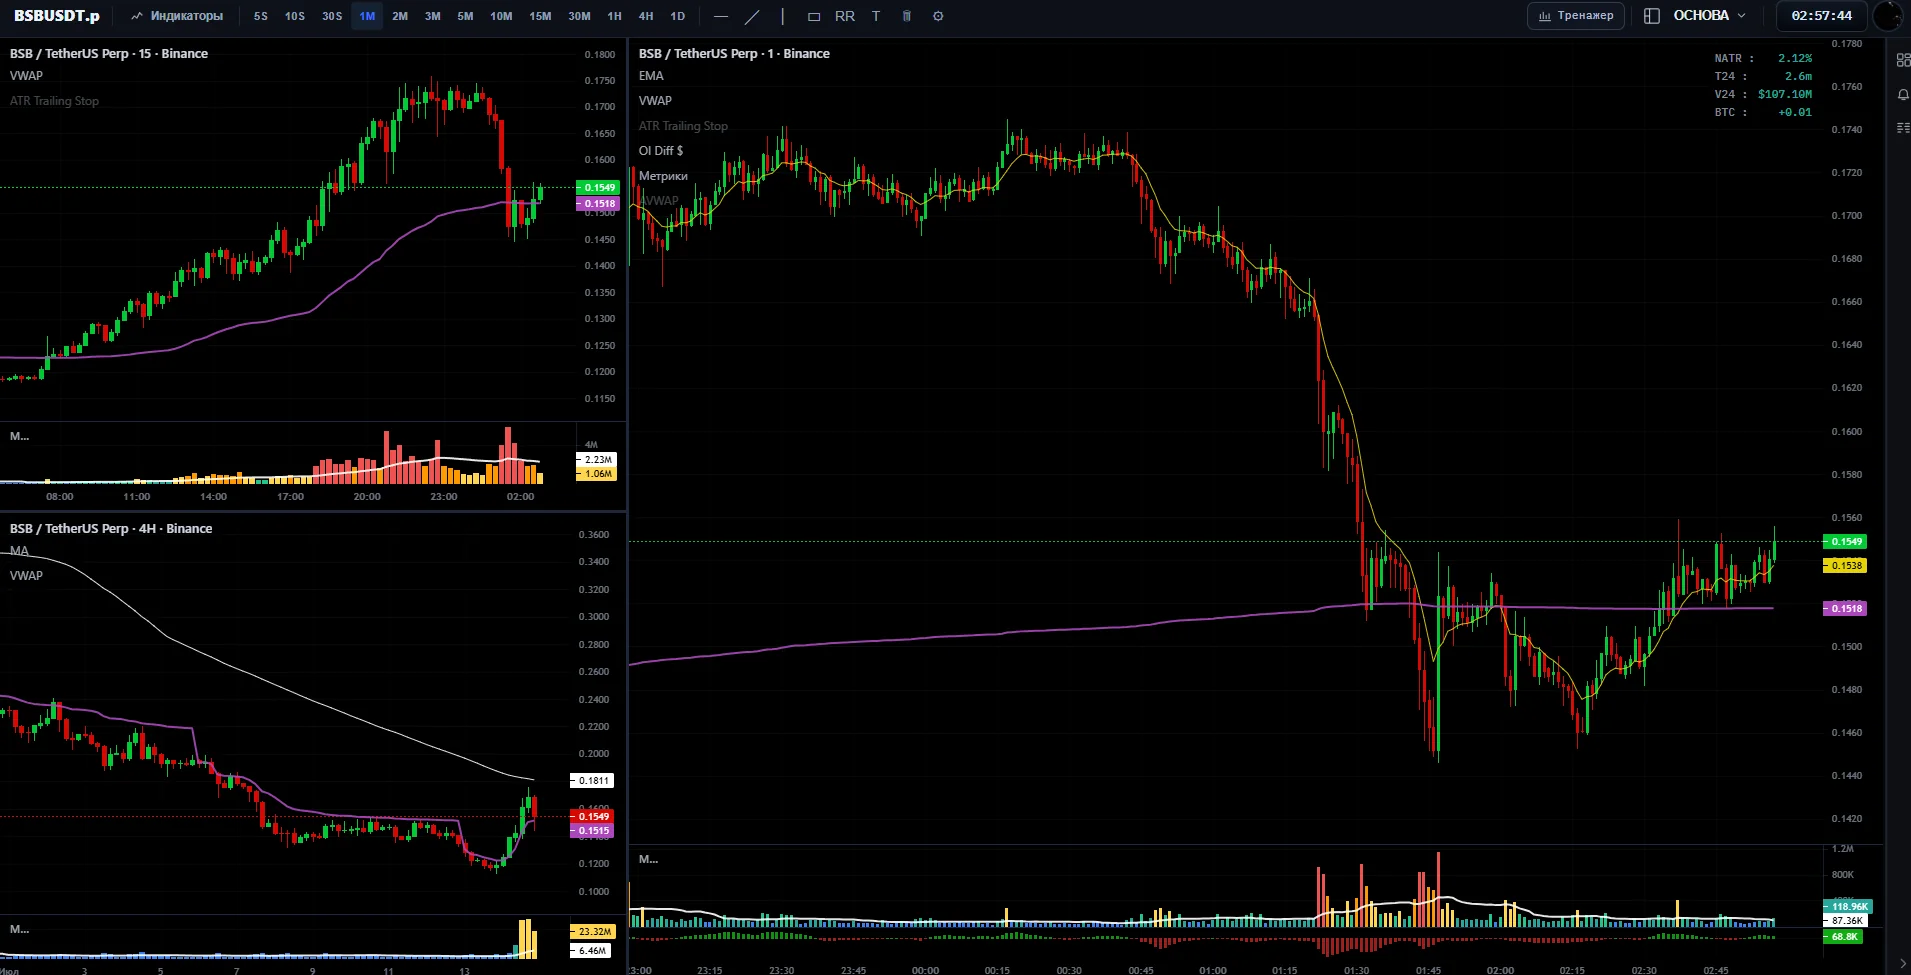Select the T text tool
This screenshot has width=1911, height=975.
(x=876, y=16)
